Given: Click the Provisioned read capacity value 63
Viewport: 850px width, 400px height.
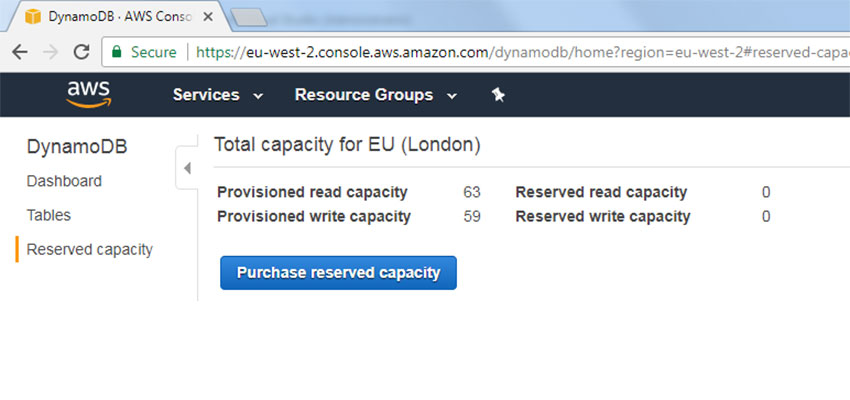Looking at the screenshot, I should pyautogui.click(x=472, y=192).
